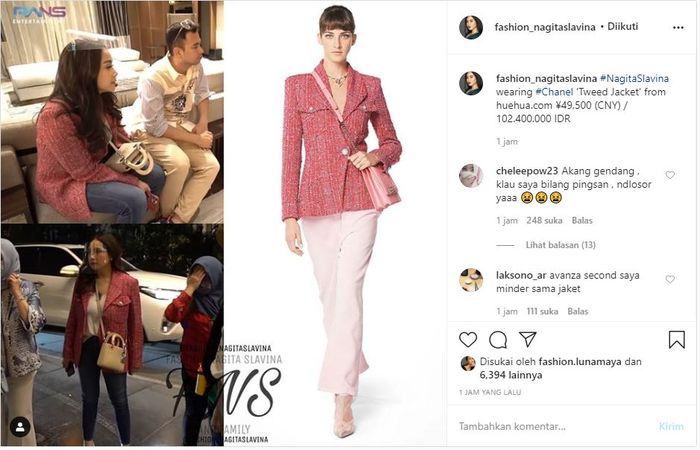Reply to laksono_ar with Balas
Screen dimensions: 700x450
click(578, 311)
